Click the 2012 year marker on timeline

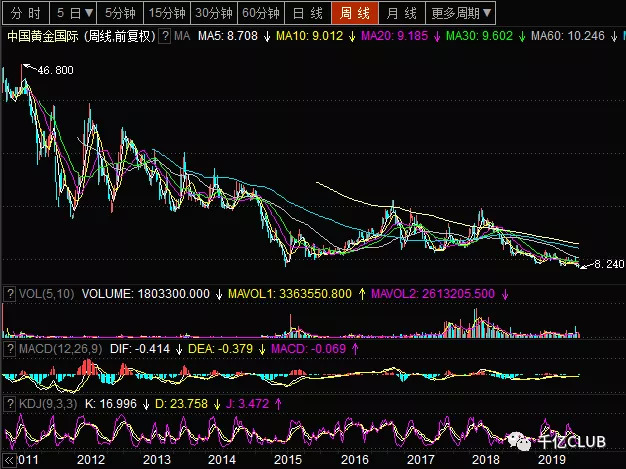(91, 460)
